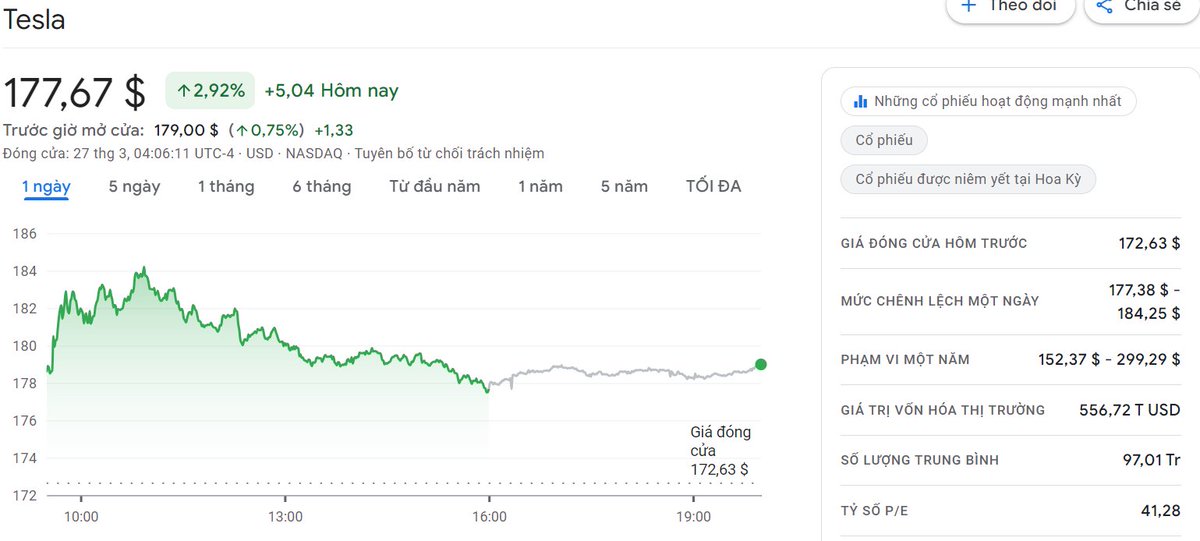Open the Tuyên bố từ chối trách nhiệm link
This screenshot has height=541, width=1200.
click(448, 153)
